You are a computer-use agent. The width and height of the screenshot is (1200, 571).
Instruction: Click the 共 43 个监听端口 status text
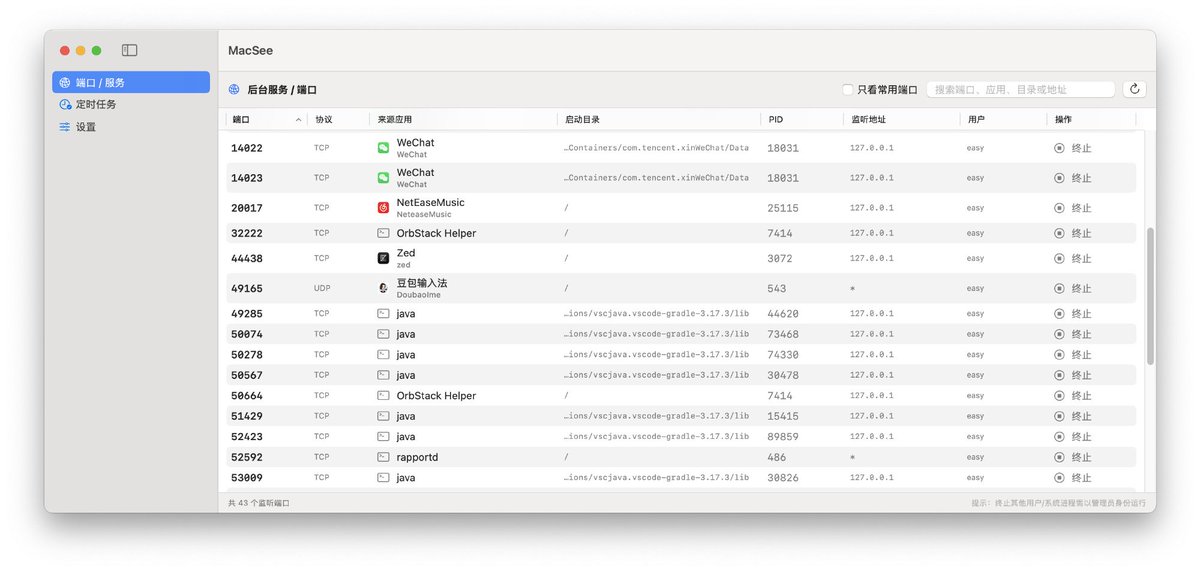[258, 503]
